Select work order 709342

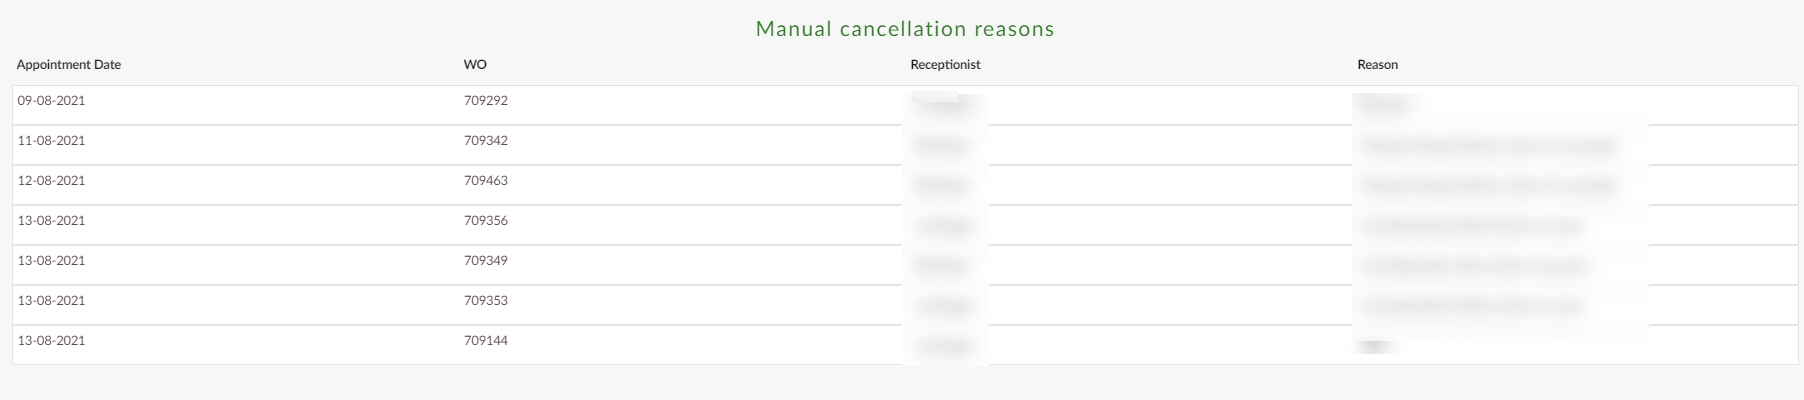click(486, 141)
